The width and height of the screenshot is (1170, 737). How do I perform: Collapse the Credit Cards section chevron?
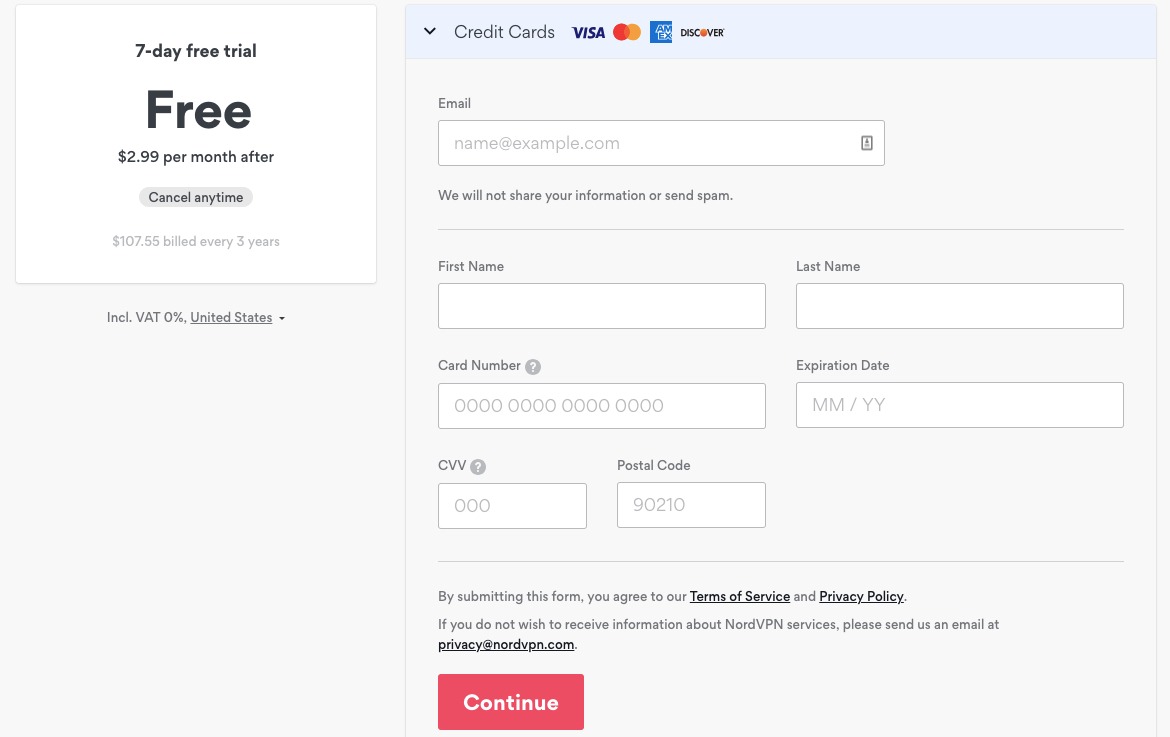[x=430, y=31]
